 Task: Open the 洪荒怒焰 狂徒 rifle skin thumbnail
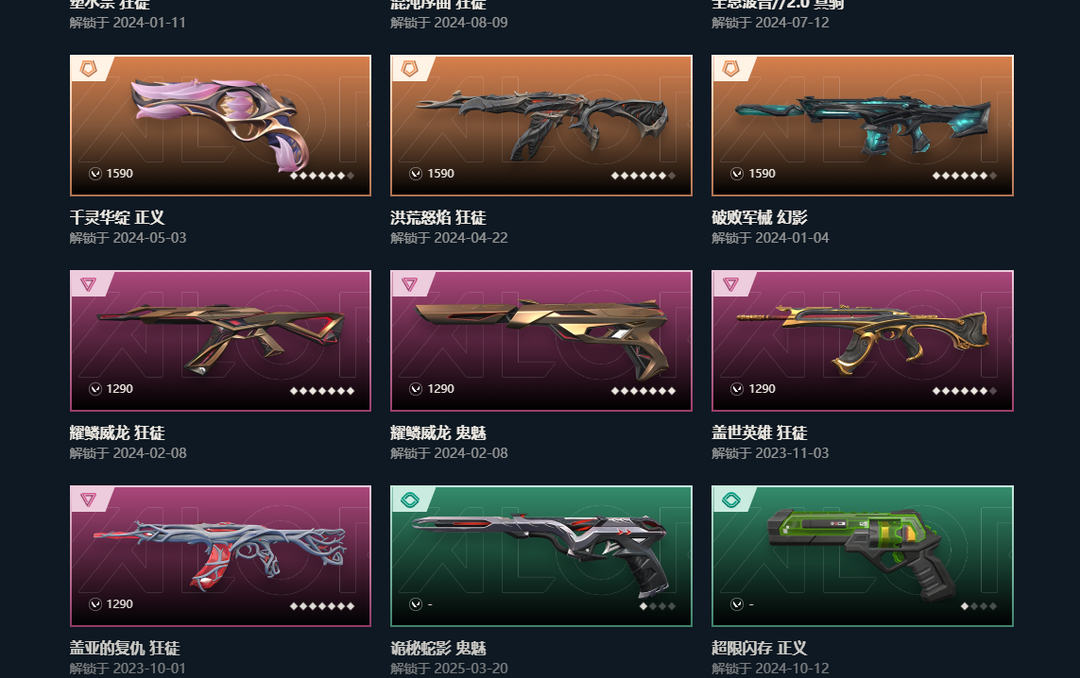[541, 125]
